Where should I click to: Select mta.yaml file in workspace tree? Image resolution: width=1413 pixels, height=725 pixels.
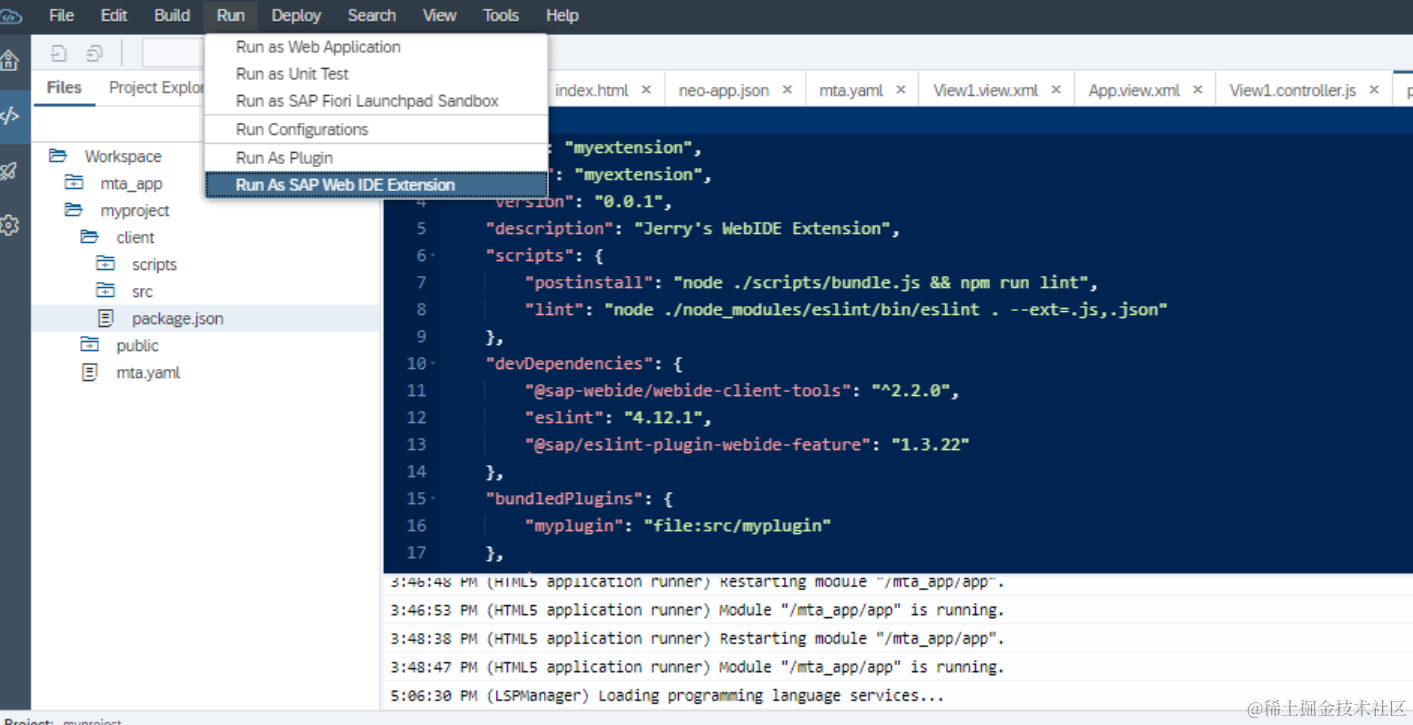(148, 372)
